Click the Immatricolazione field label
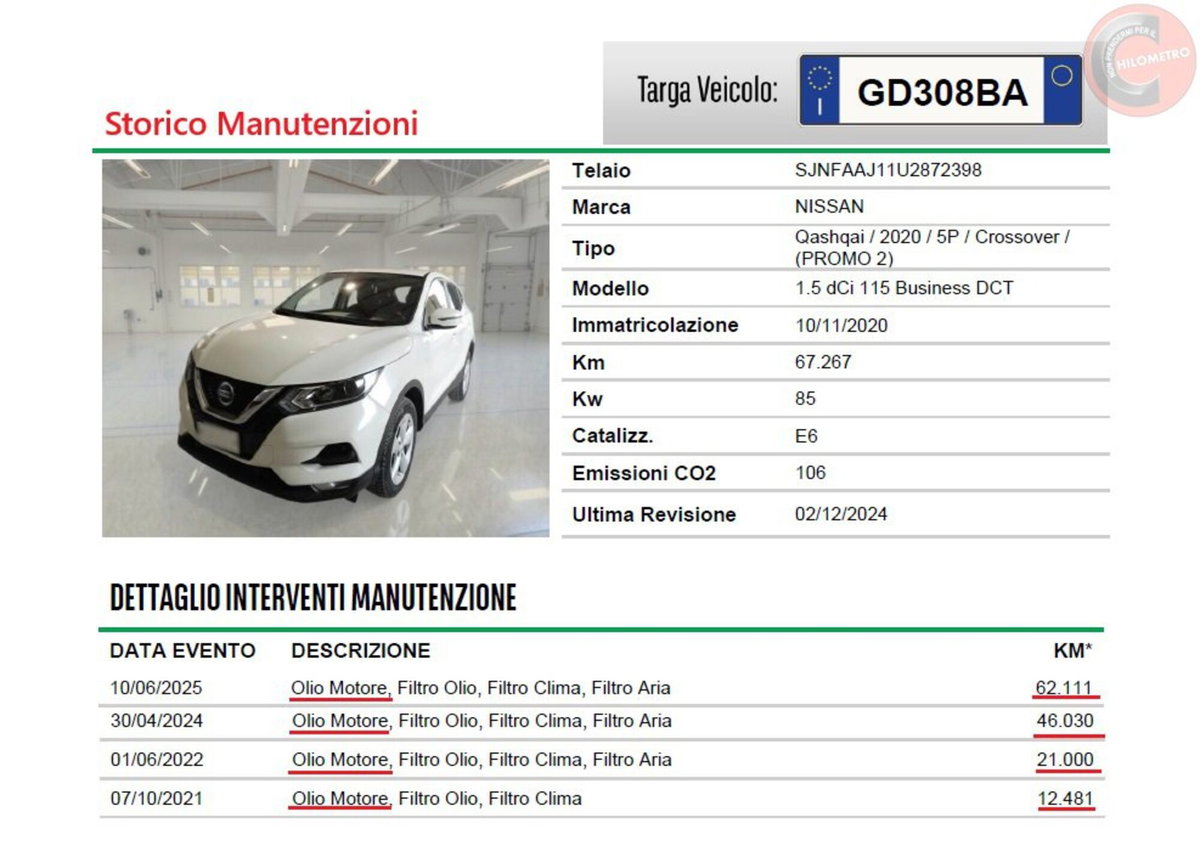The image size is (1200, 868). 655,325
